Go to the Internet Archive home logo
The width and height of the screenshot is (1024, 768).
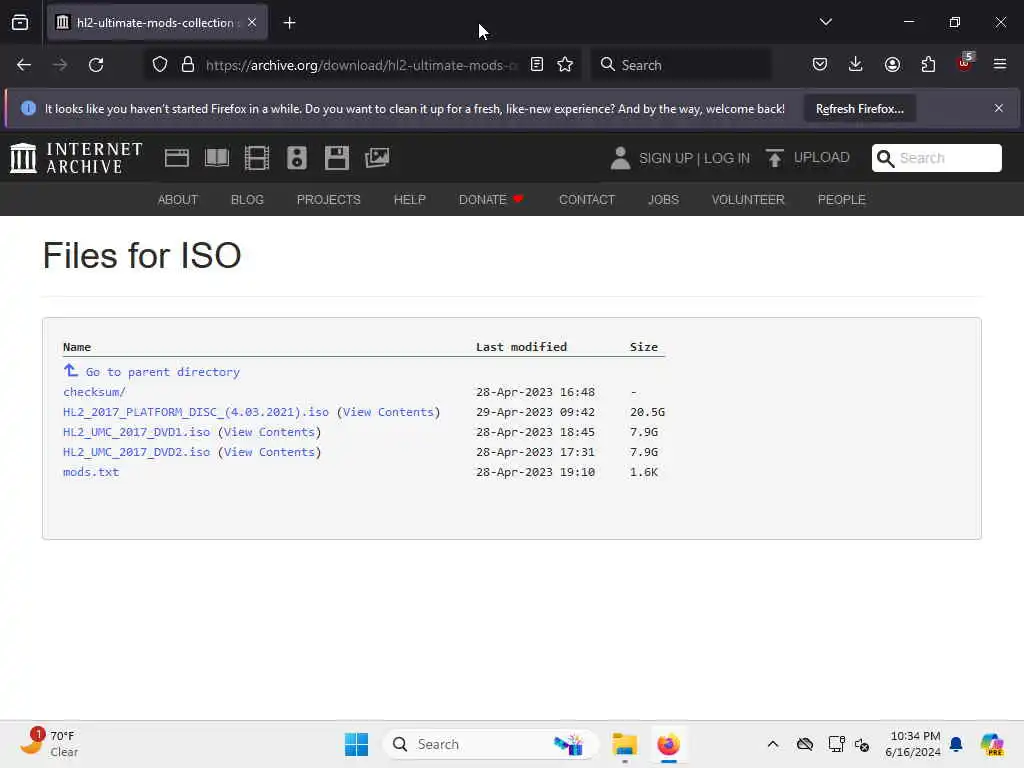pos(76,158)
